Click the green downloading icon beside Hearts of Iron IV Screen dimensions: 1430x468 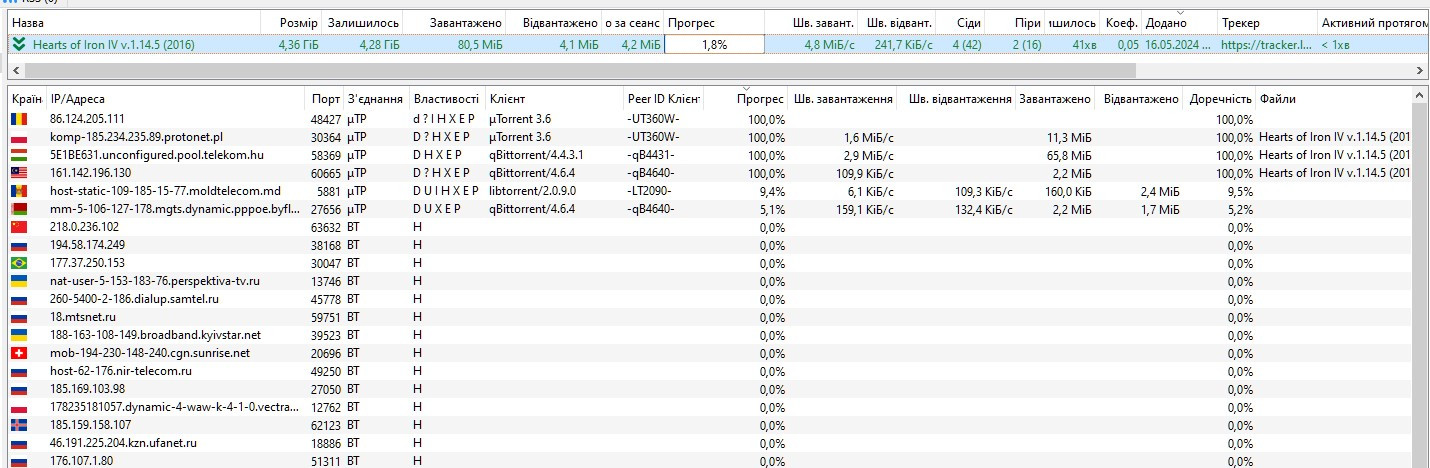click(19, 44)
